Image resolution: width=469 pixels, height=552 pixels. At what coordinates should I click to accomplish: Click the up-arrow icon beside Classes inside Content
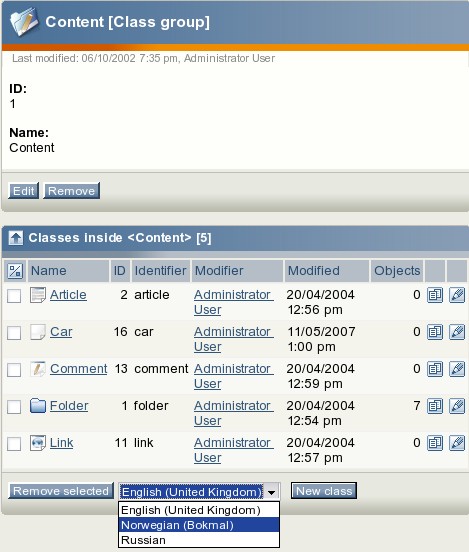(15, 238)
